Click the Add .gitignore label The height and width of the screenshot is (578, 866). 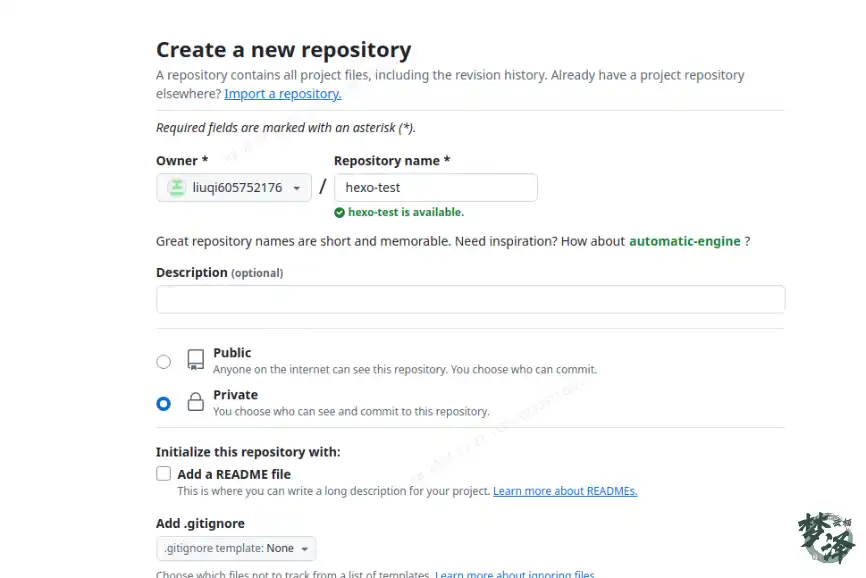[x=200, y=523]
